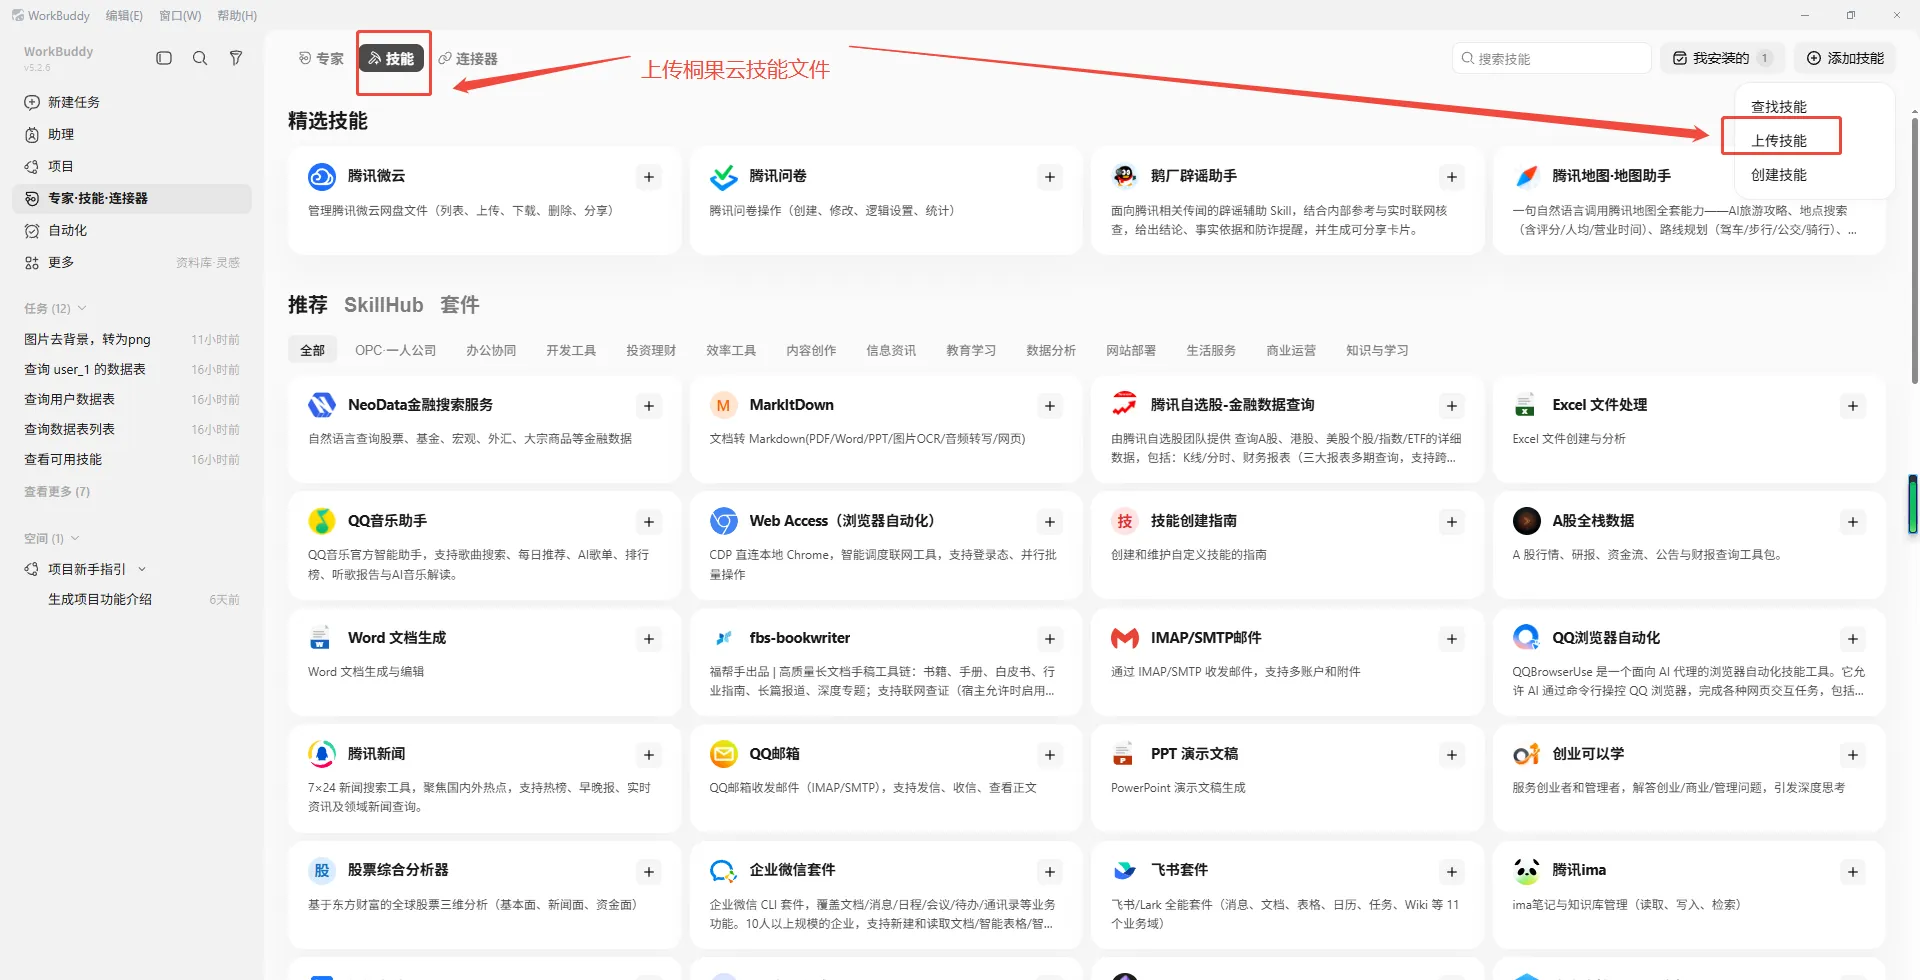1920x980 pixels.
Task: Click the filter funnel icon
Action: 236,58
